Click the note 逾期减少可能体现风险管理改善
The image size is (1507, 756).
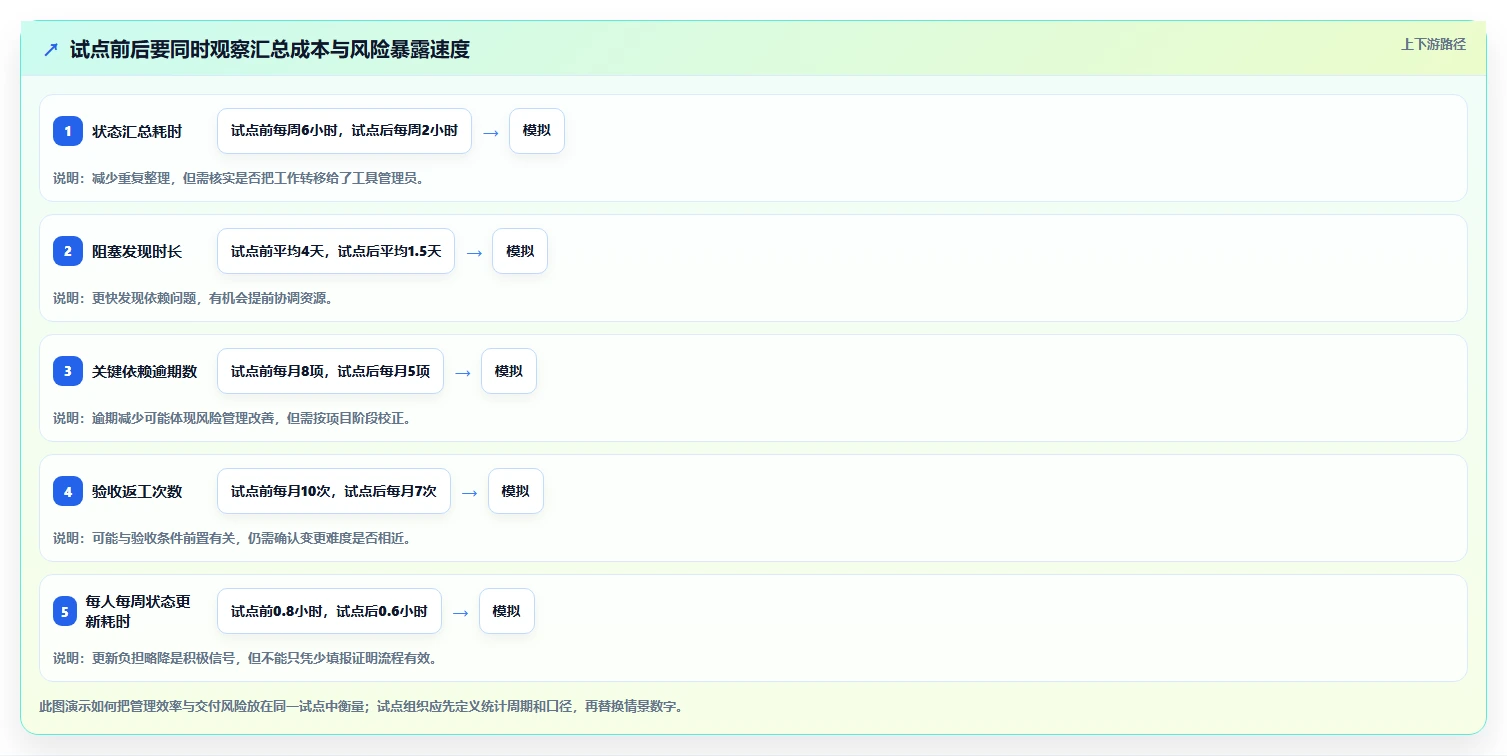click(x=185, y=418)
